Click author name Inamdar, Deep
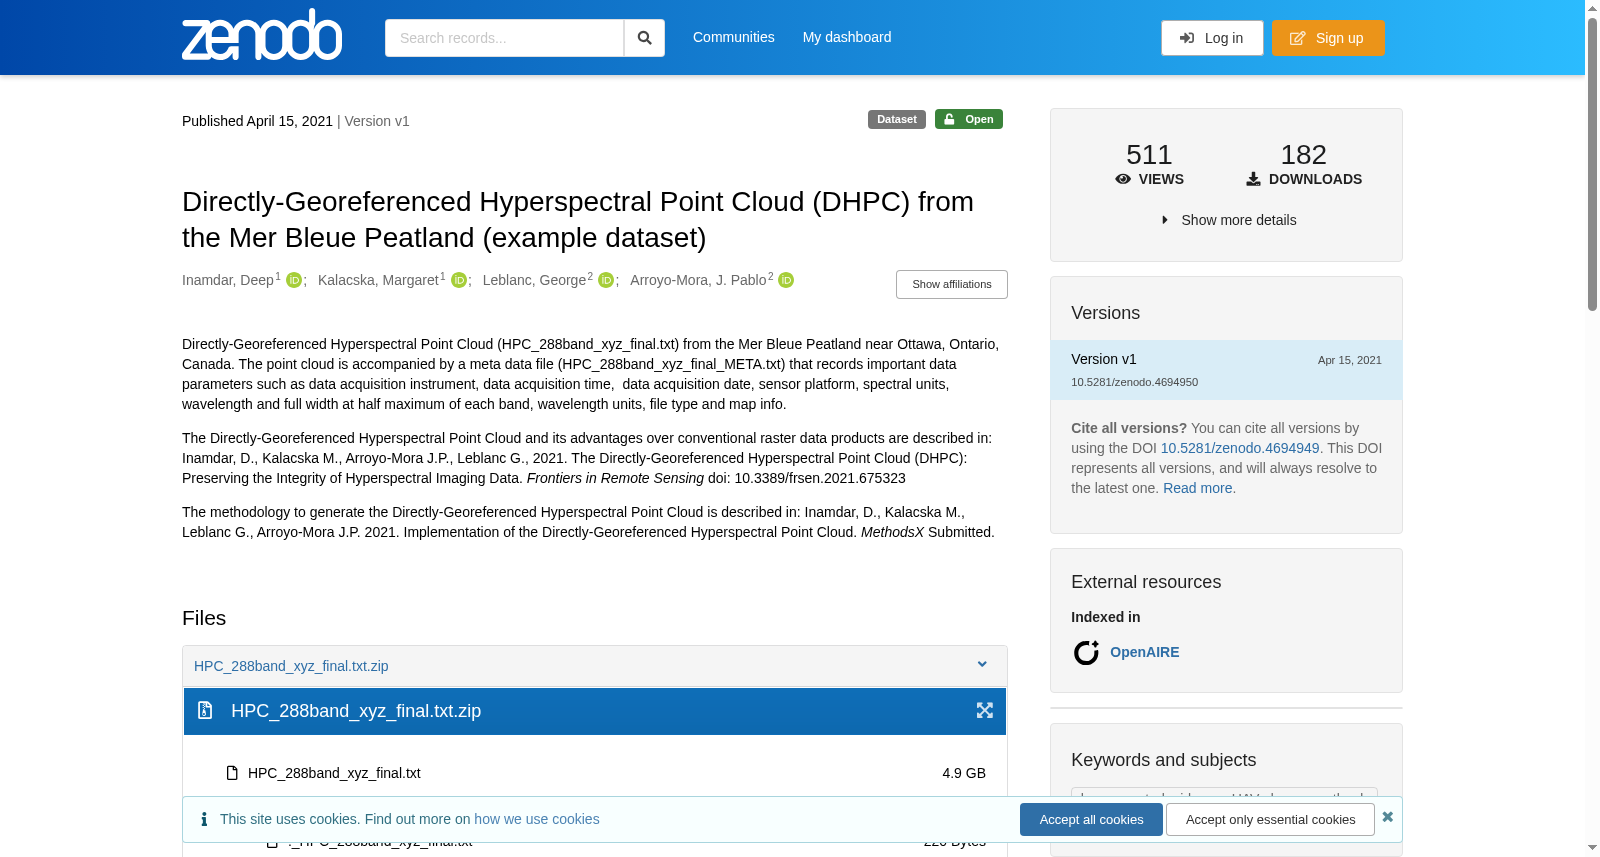The height and width of the screenshot is (857, 1600). pos(228,280)
